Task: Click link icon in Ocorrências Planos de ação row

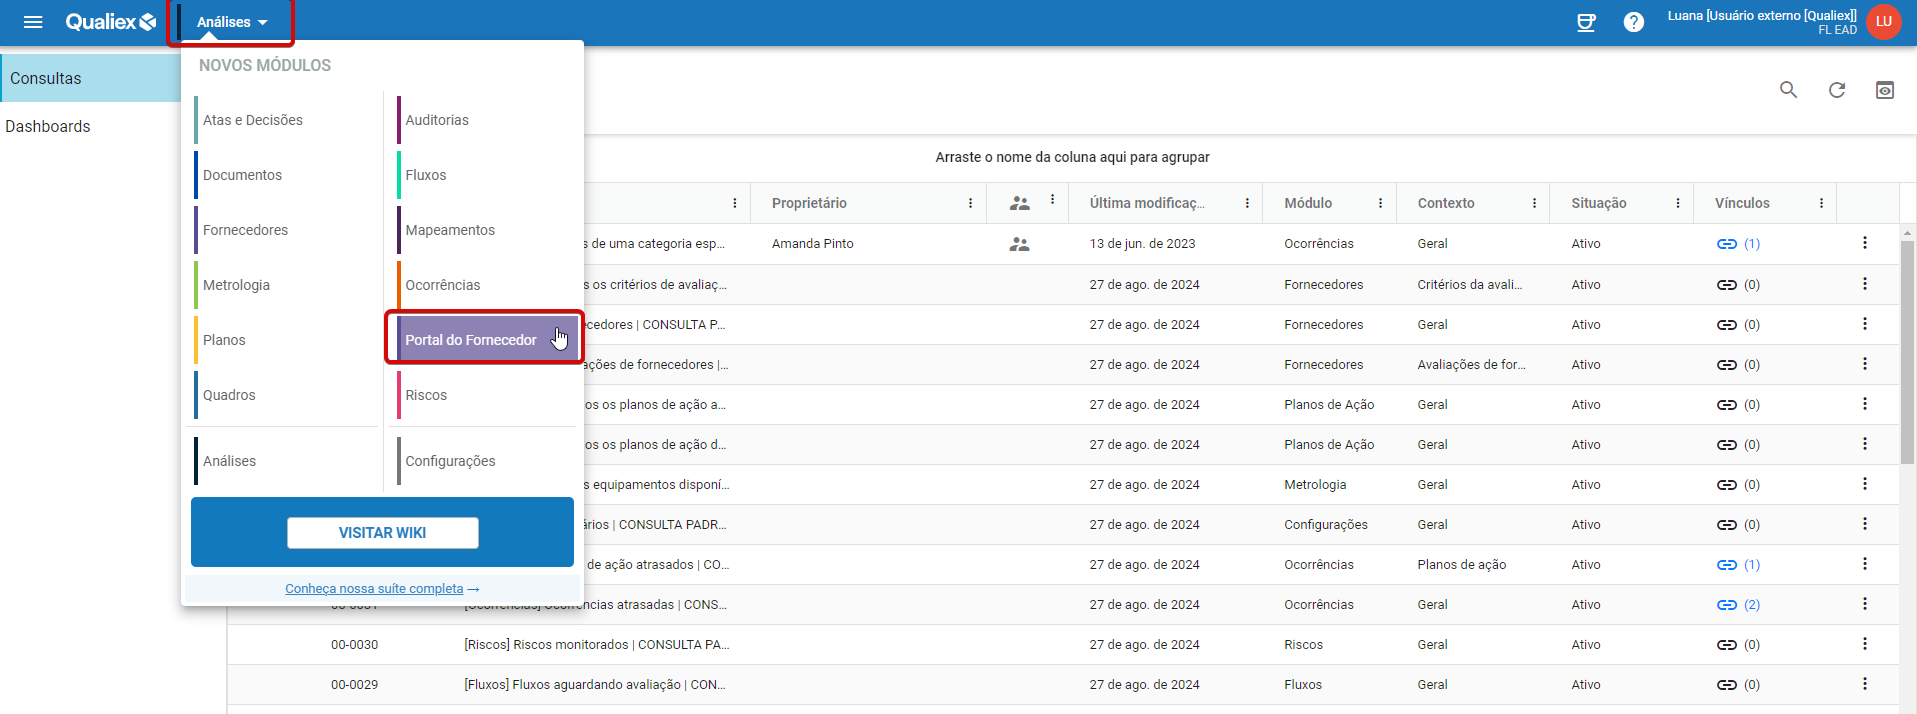Action: pyautogui.click(x=1727, y=565)
